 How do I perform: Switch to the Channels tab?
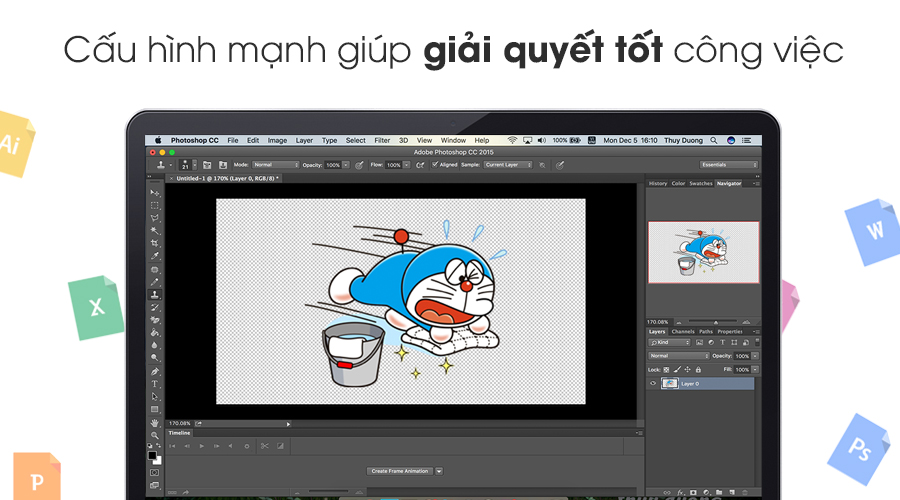[x=683, y=331]
